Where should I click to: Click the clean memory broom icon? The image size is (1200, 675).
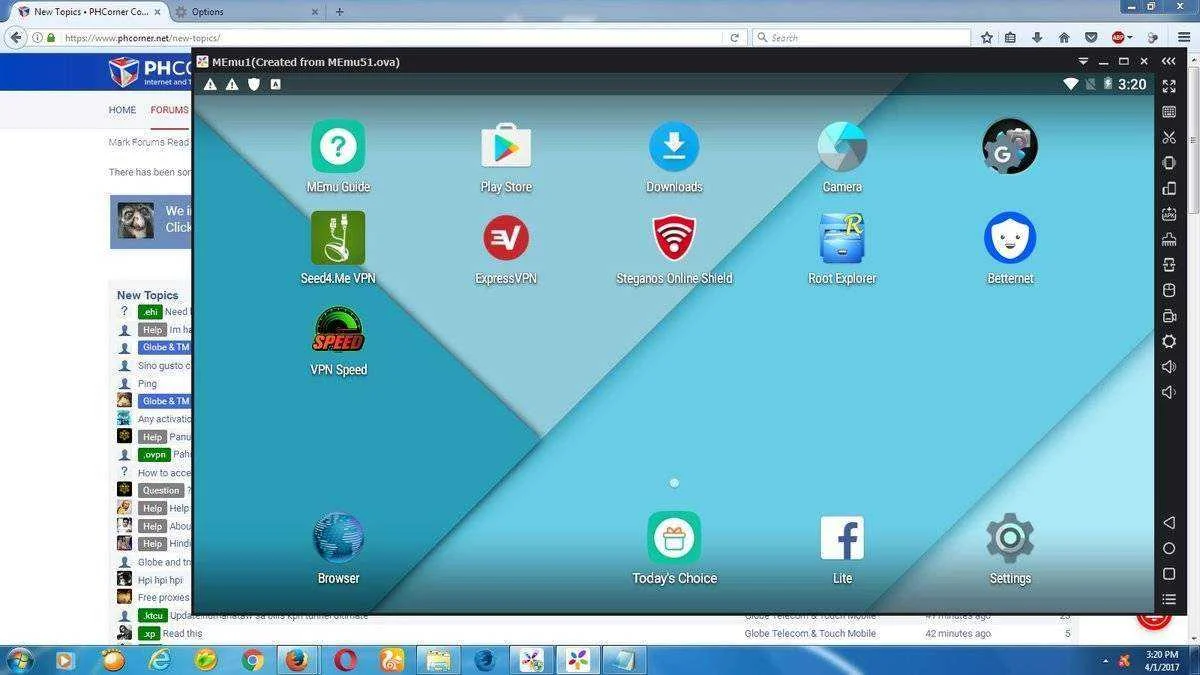[x=1169, y=239]
